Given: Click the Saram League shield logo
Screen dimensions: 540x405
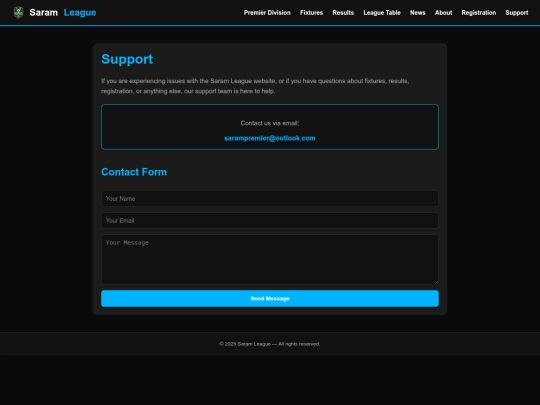Looking at the screenshot, I should point(18,12).
